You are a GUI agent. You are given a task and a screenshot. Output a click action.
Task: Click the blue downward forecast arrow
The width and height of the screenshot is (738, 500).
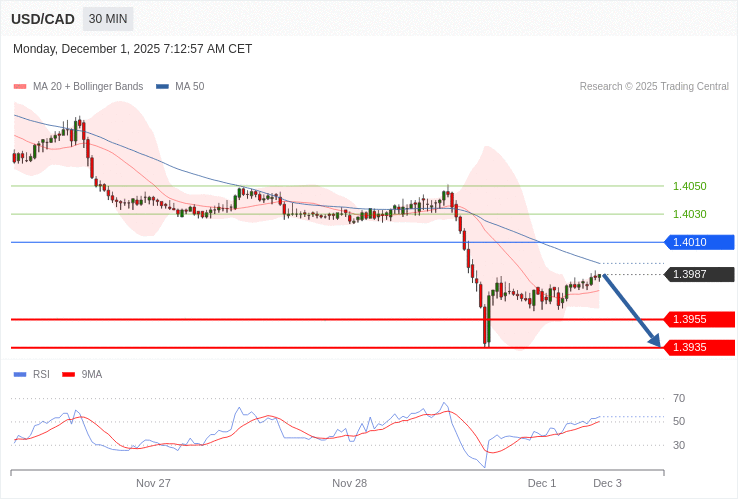pos(631,310)
